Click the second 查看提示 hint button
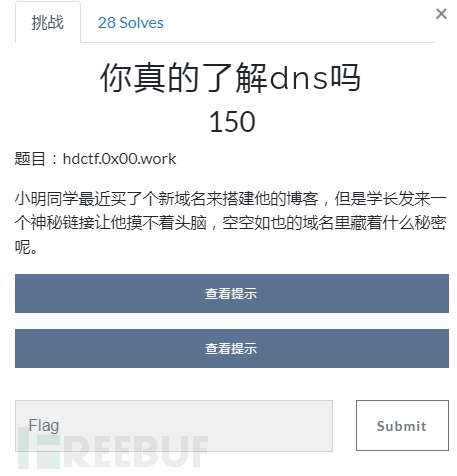457x476 pixels. click(232, 348)
